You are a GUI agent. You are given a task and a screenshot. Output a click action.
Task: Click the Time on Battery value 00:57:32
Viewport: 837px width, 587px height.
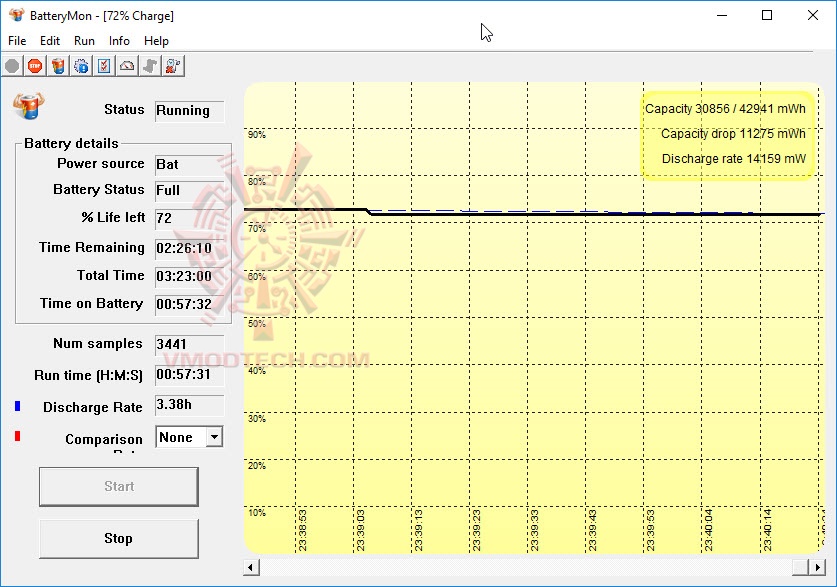(x=189, y=305)
